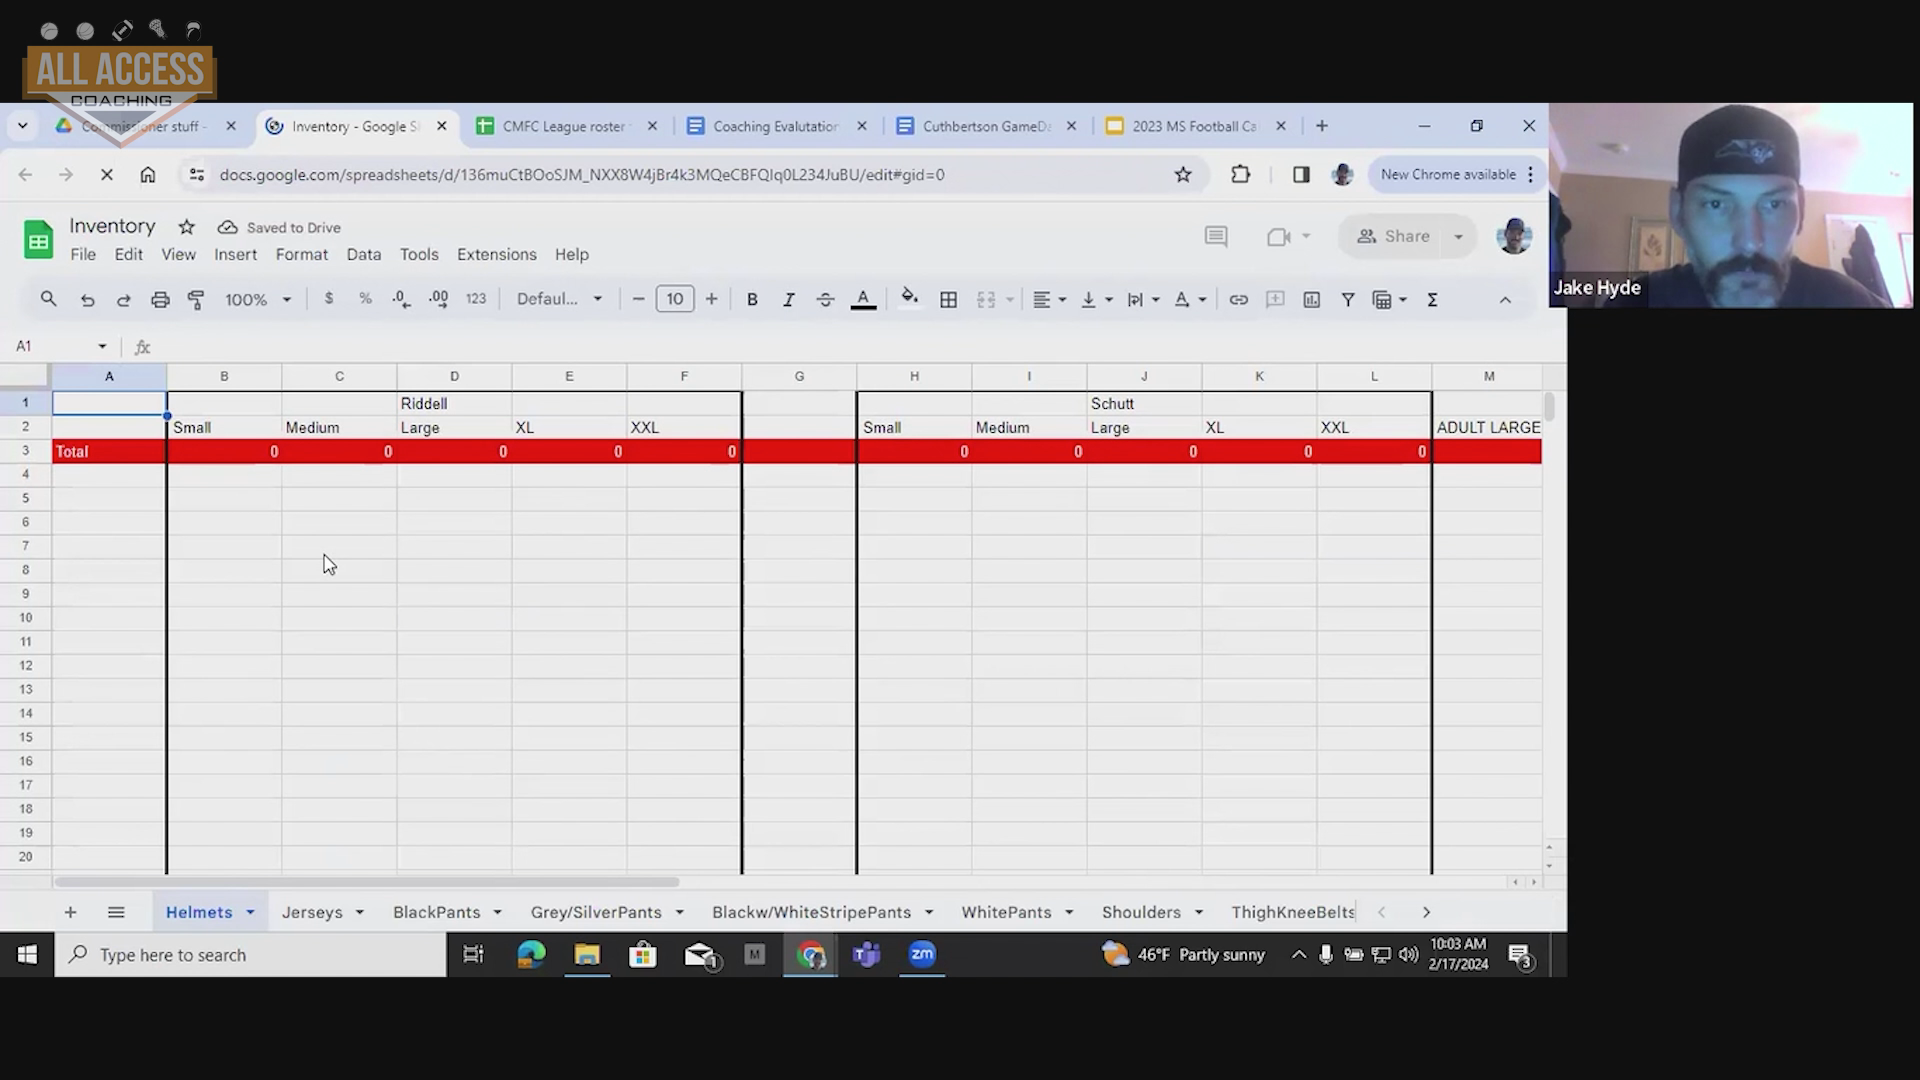Switch to the WhitePants sheet tab
The image size is (1920, 1080).
(1006, 912)
